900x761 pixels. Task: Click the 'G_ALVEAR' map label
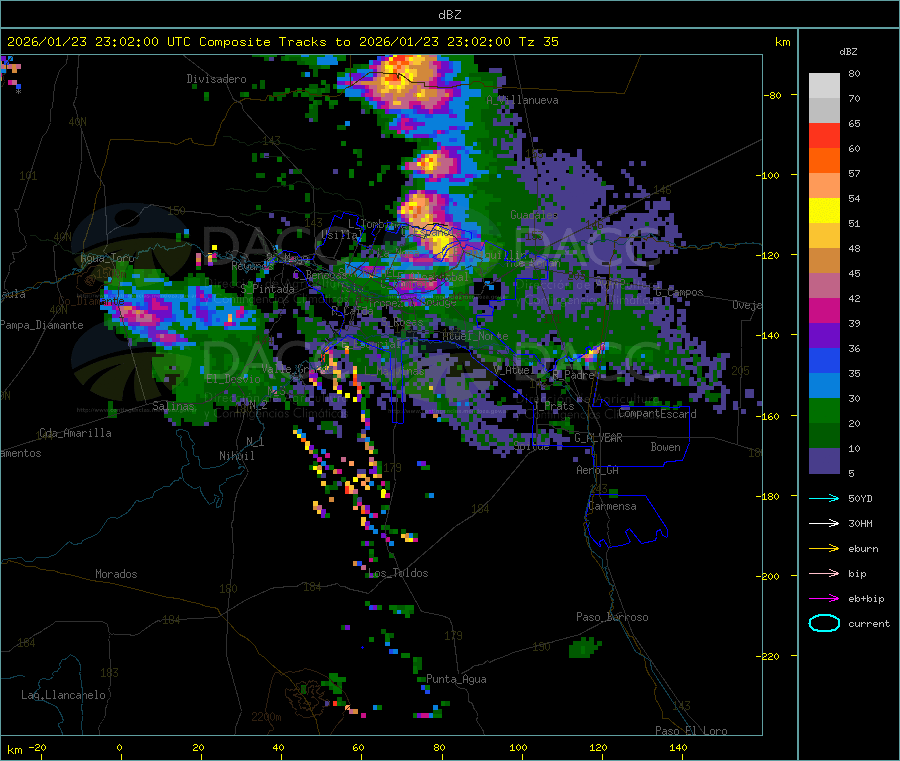(x=598, y=438)
